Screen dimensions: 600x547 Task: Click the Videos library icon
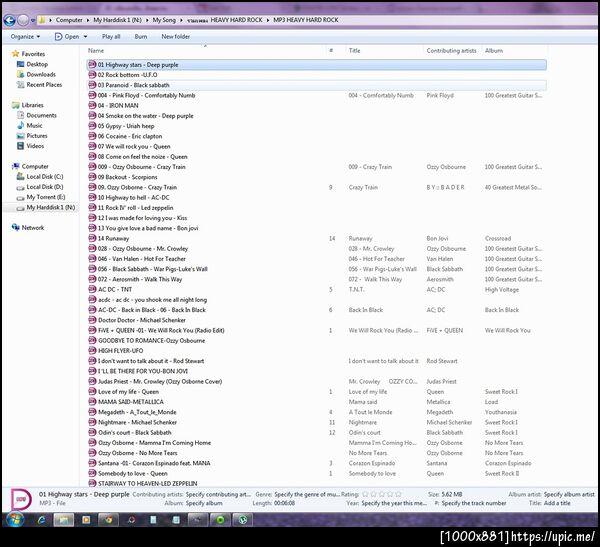pos(21,146)
